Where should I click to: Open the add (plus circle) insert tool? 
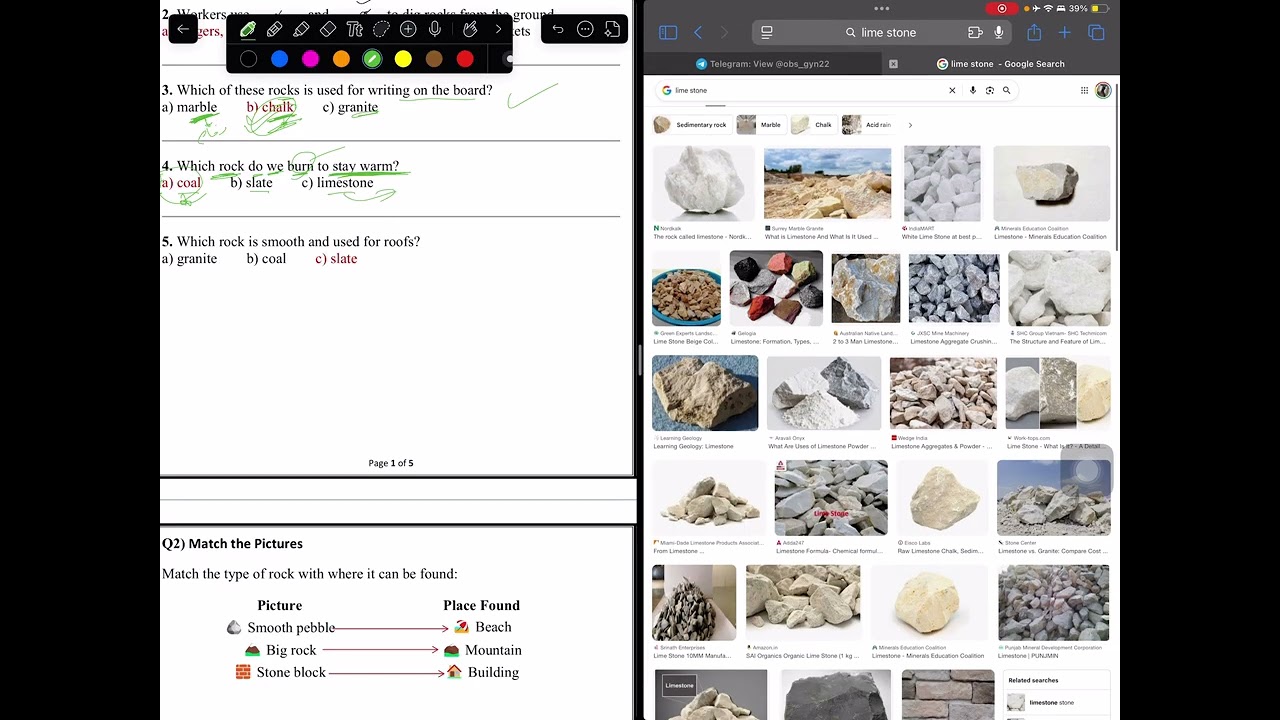(x=408, y=29)
